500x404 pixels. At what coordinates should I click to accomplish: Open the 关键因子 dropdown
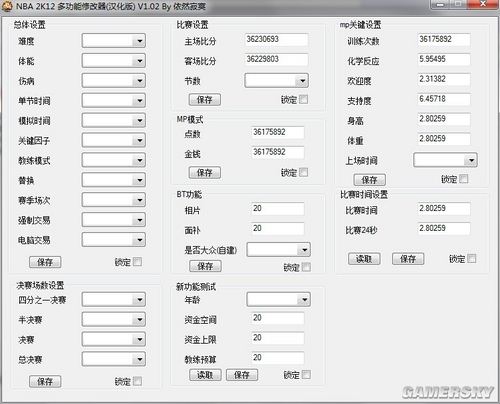point(114,140)
